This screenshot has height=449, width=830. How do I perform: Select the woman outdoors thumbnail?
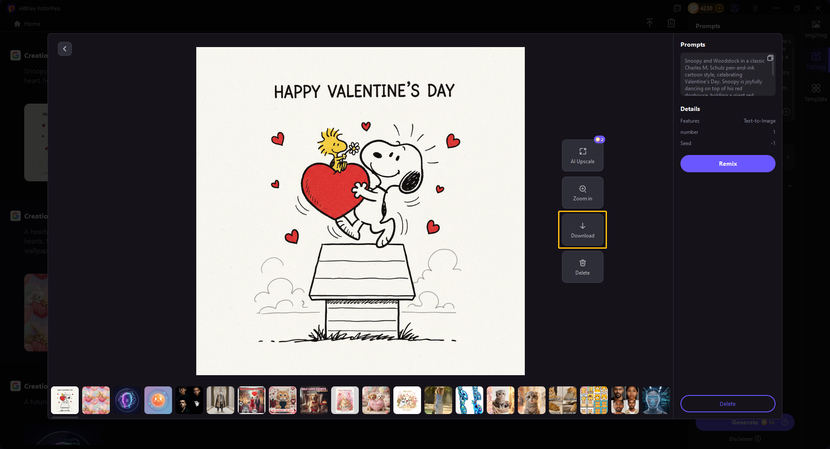pos(438,400)
